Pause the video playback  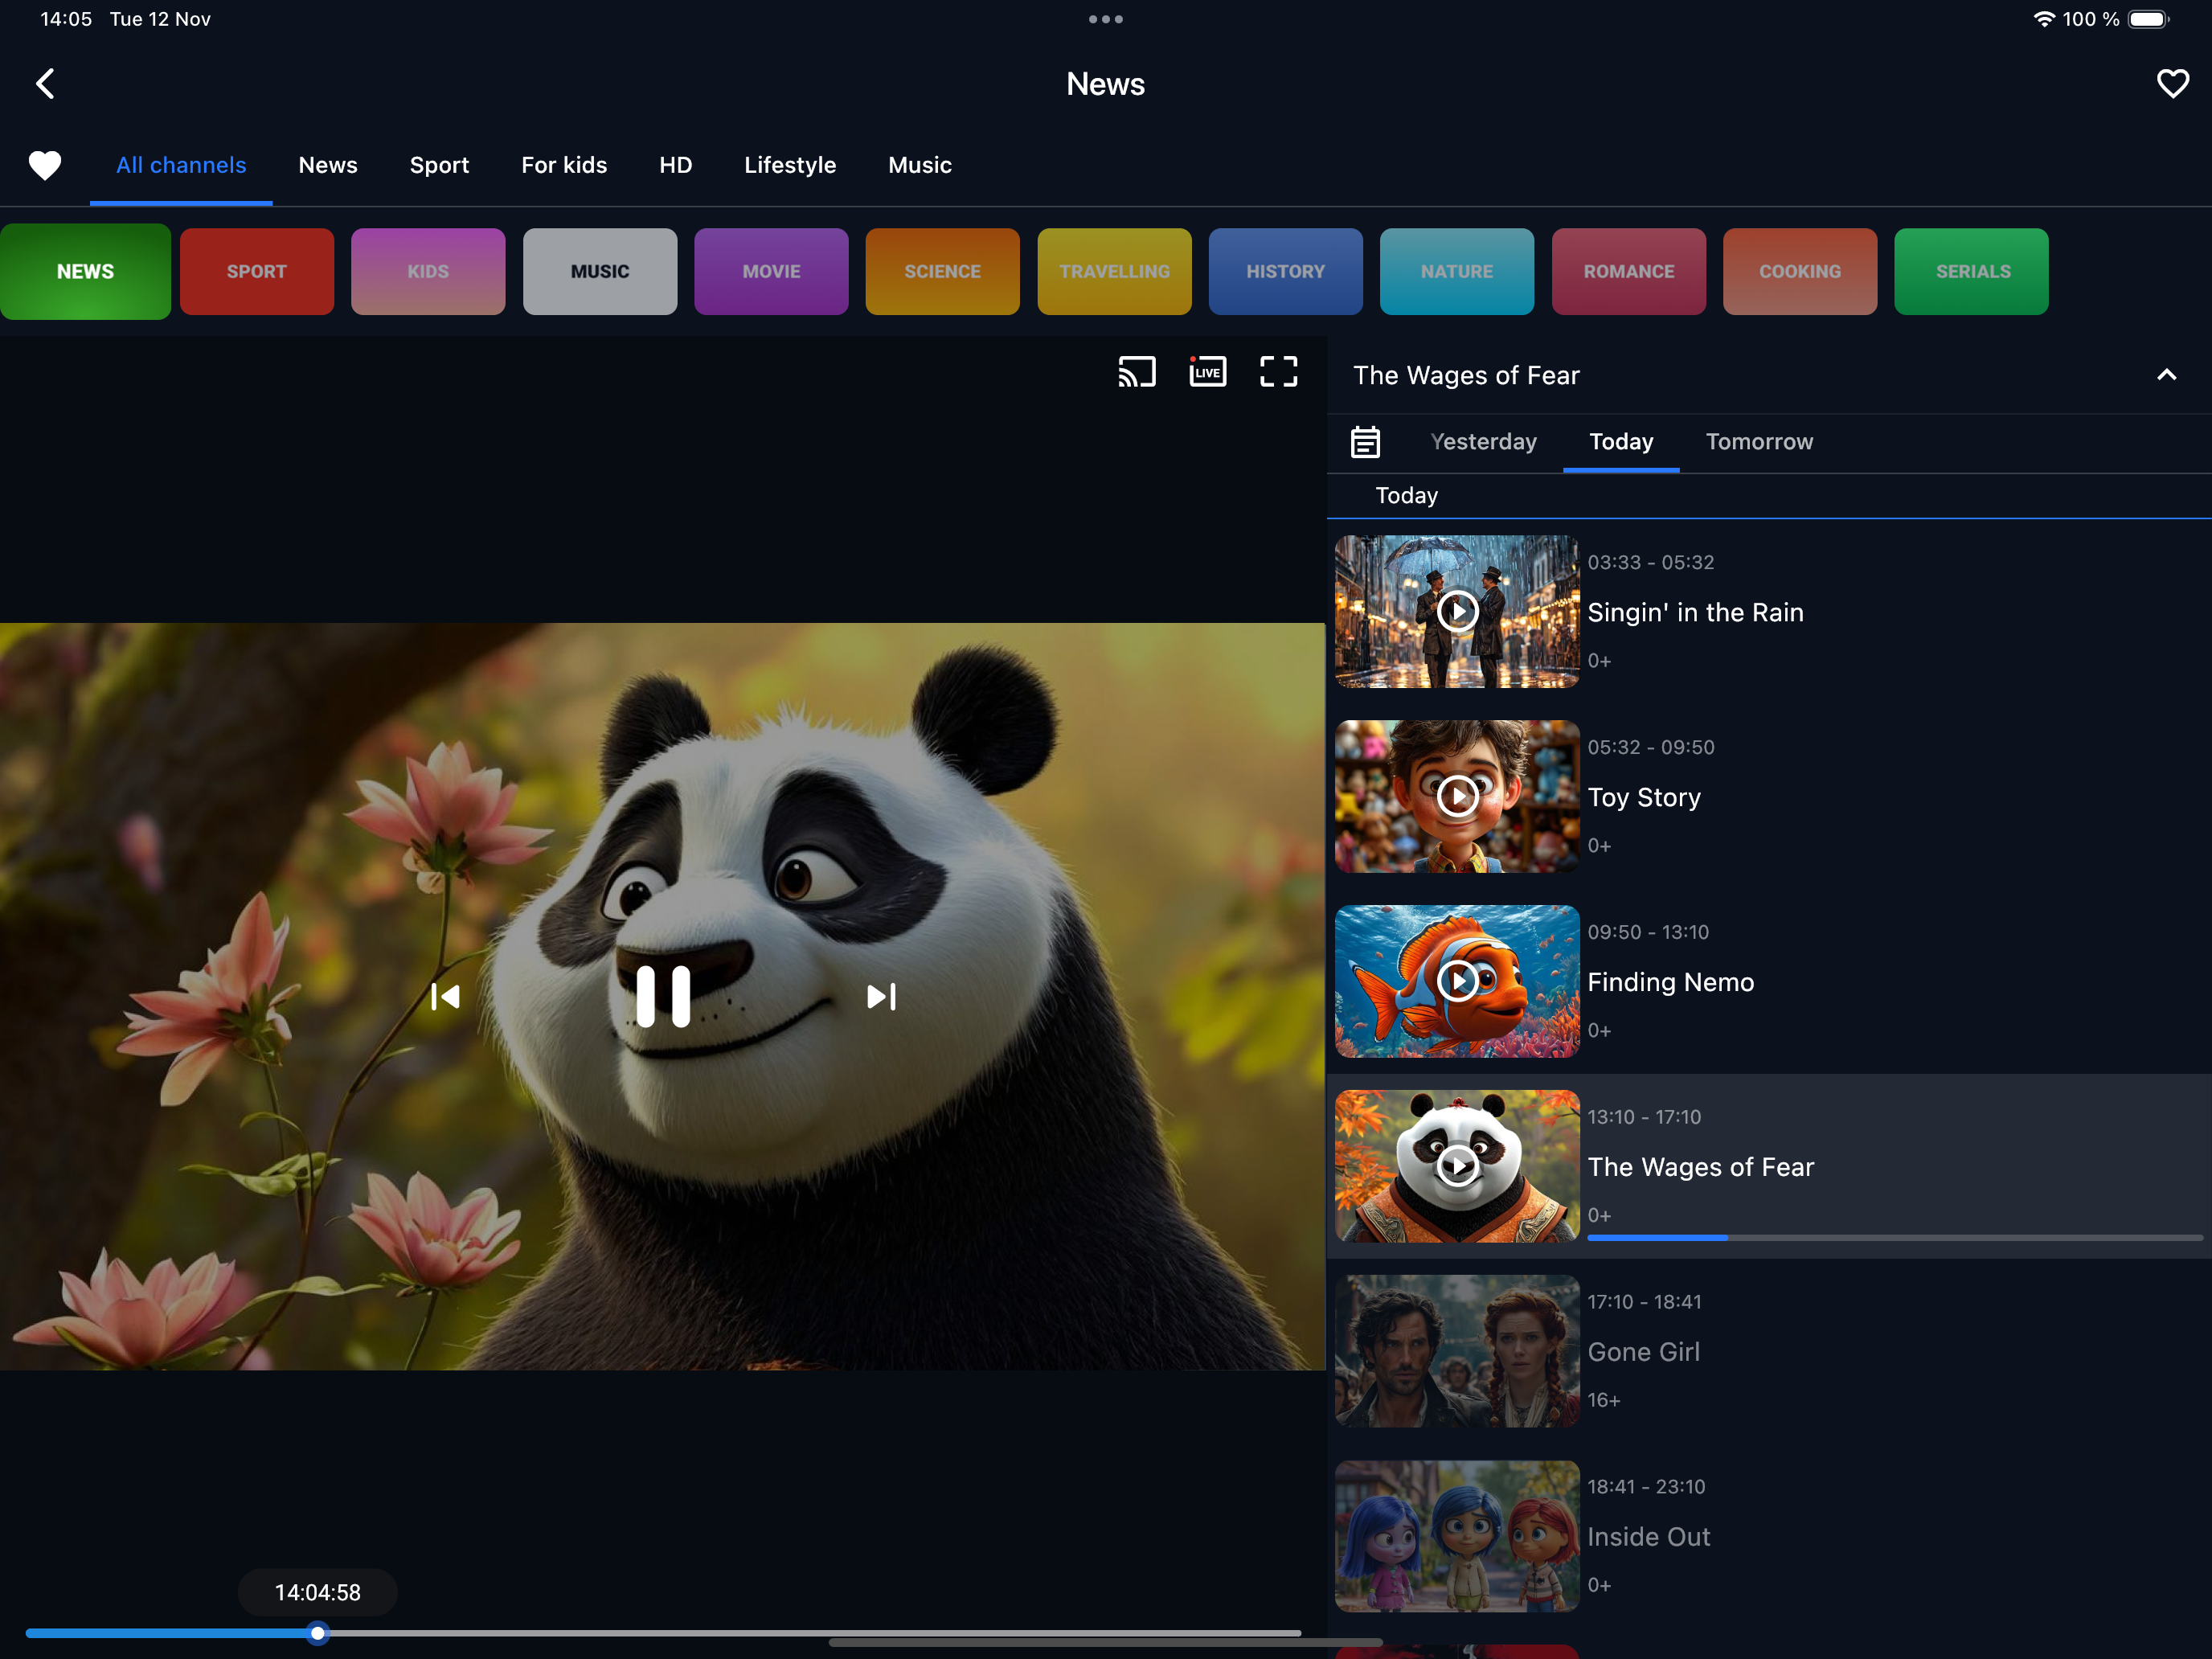(663, 997)
